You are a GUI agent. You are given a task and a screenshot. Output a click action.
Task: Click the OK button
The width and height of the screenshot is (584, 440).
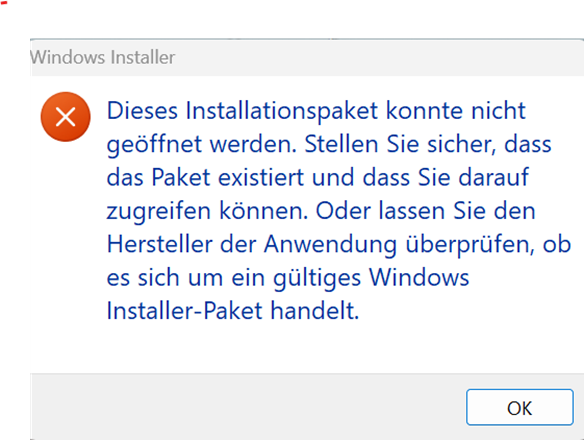(x=520, y=407)
